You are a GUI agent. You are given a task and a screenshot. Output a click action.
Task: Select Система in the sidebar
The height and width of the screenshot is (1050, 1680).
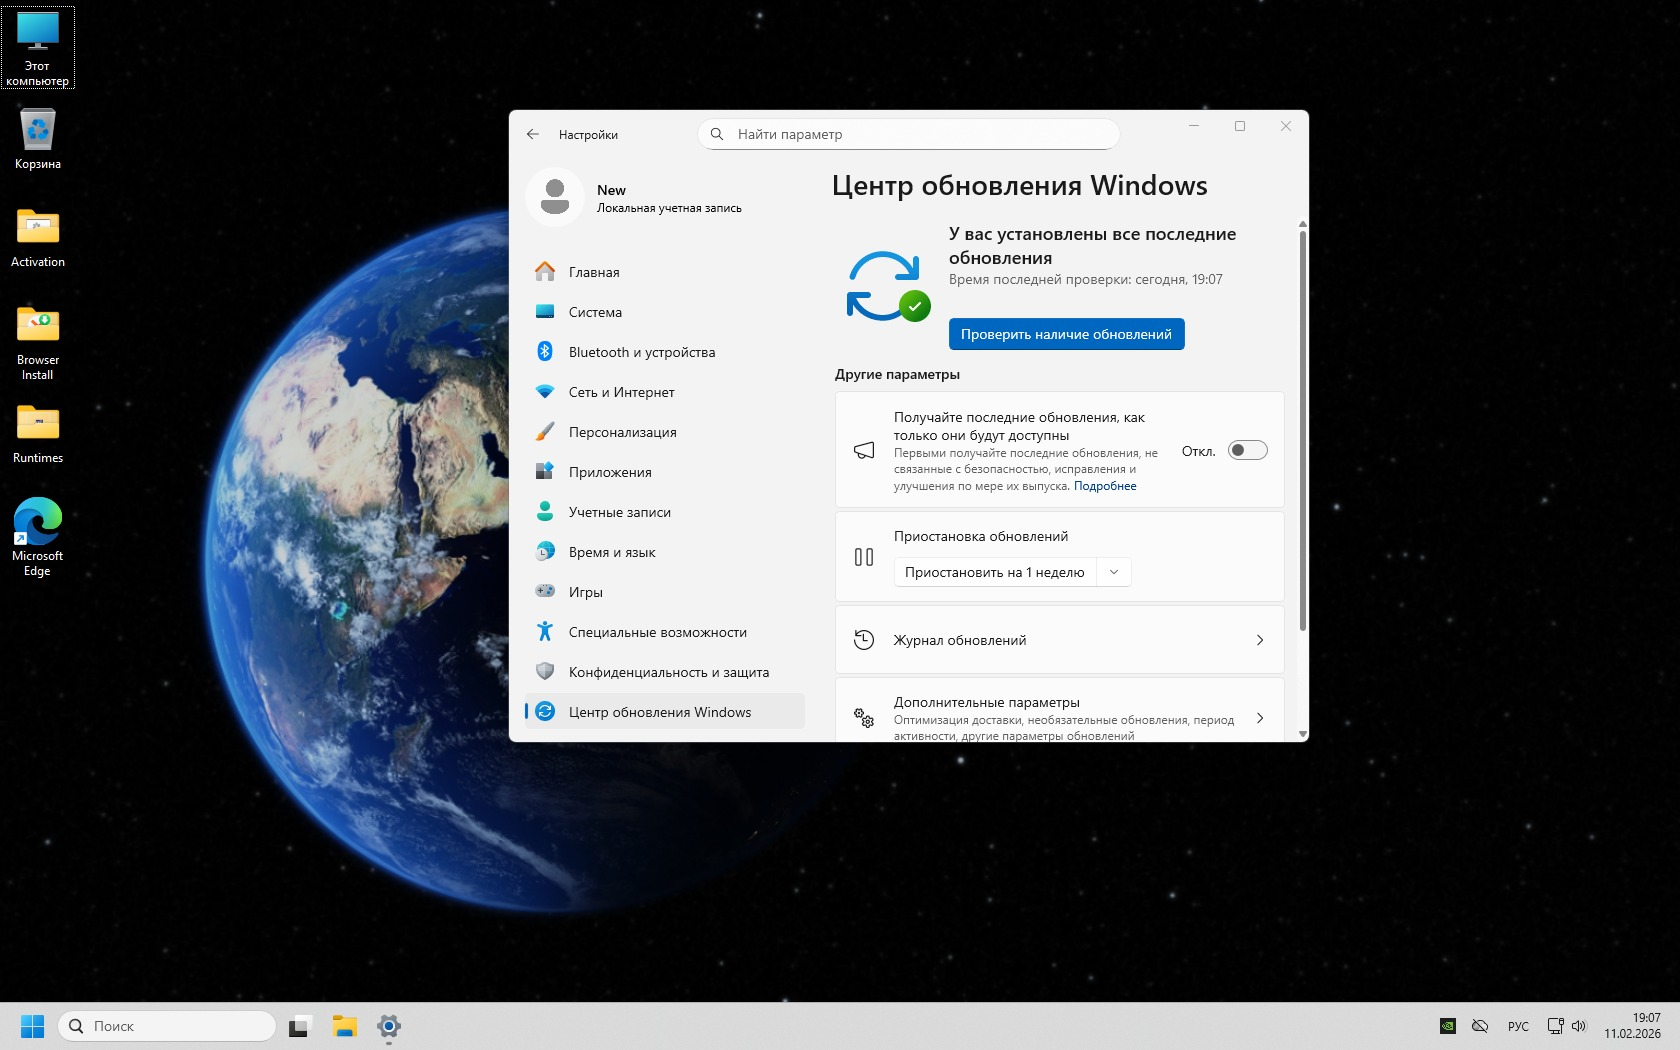pos(595,312)
